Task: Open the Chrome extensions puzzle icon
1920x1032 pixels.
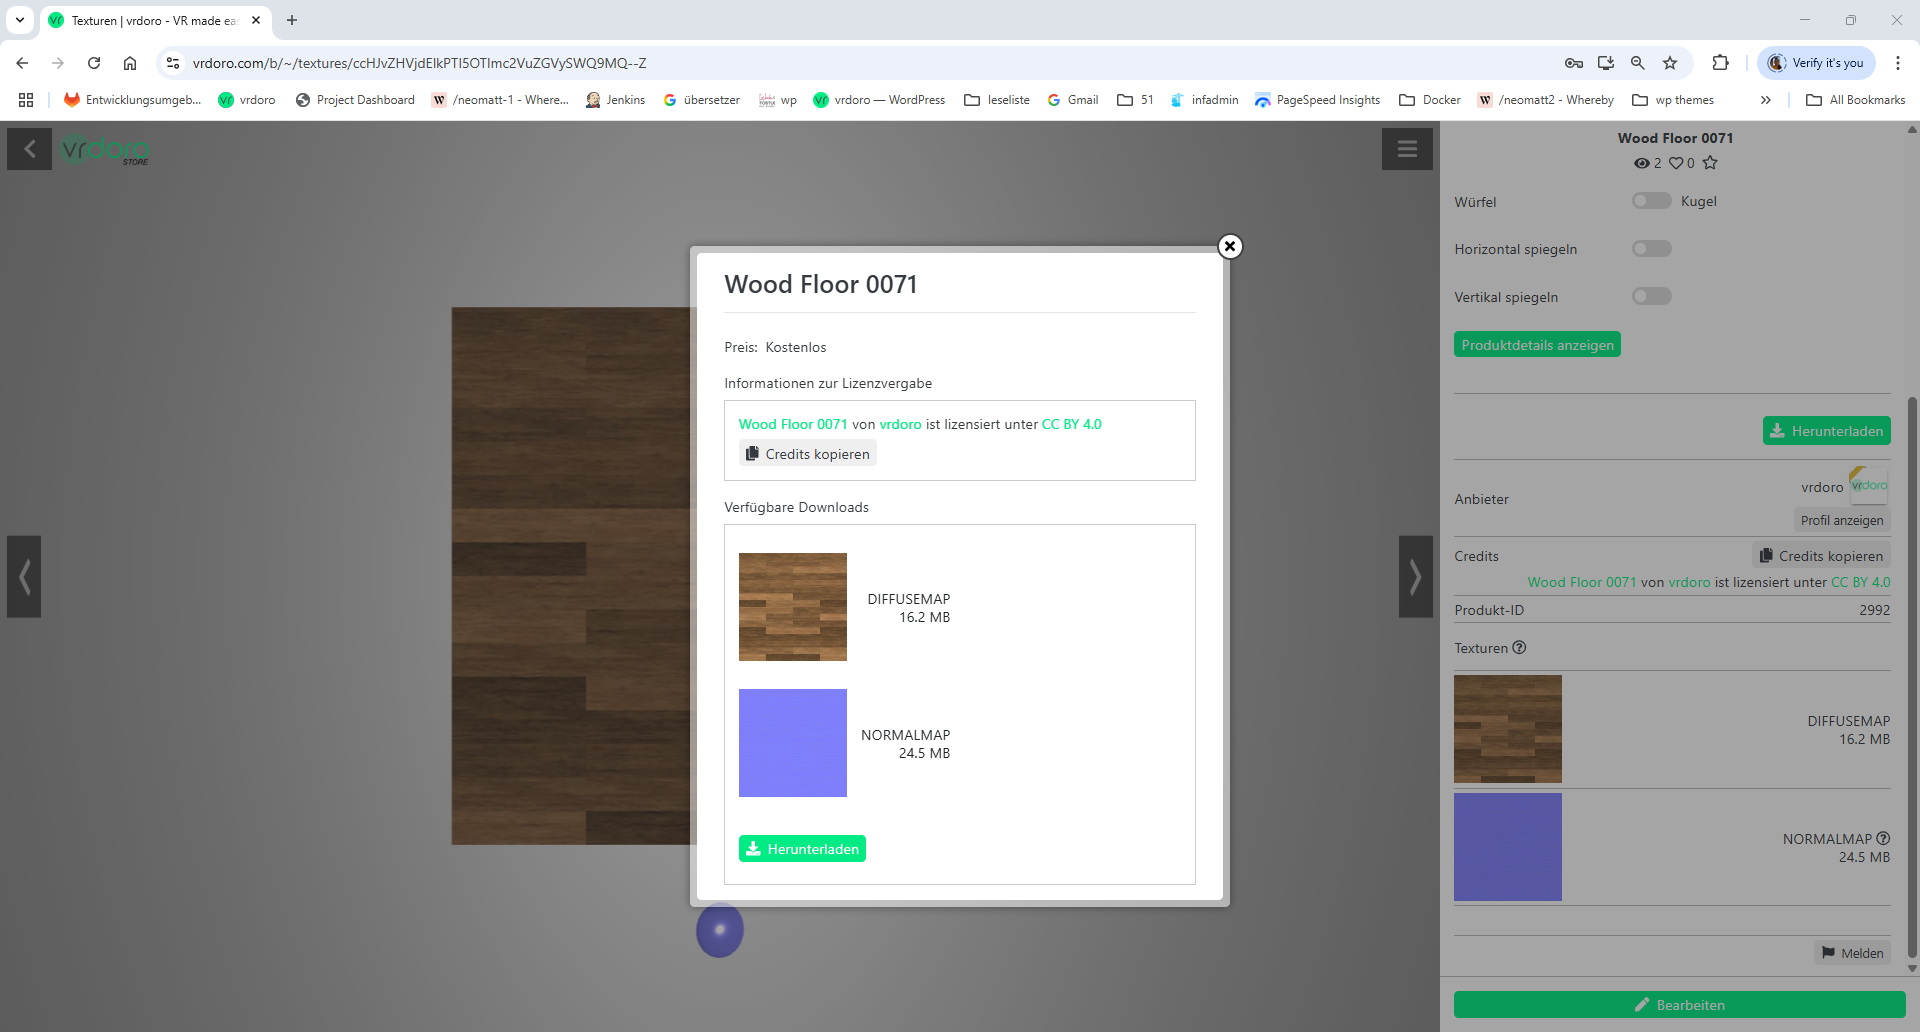Action: pos(1720,63)
